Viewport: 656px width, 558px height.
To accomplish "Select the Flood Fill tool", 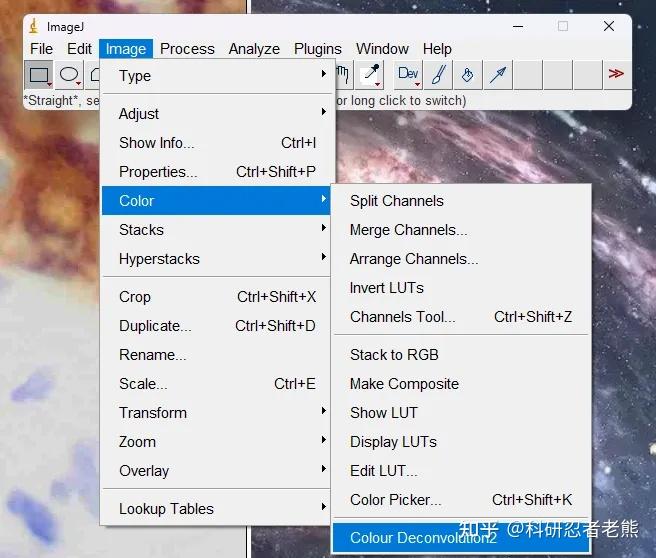I will (468, 75).
